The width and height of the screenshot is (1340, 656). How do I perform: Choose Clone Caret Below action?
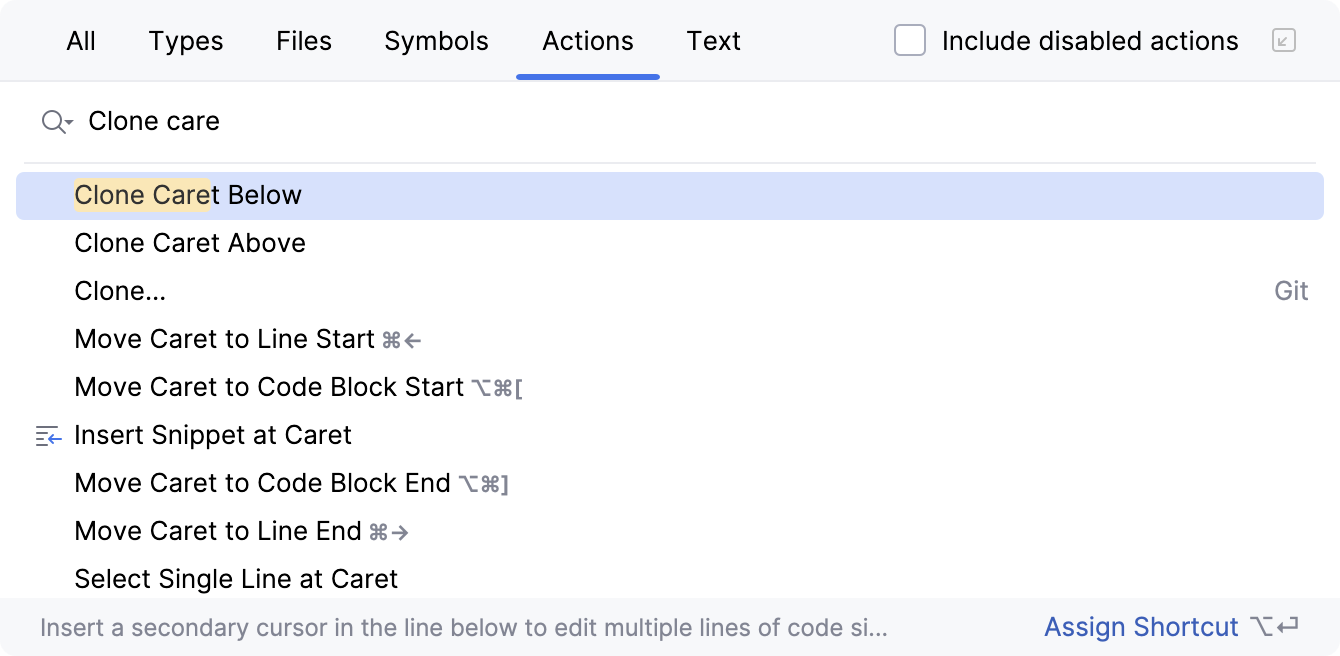tap(188, 195)
